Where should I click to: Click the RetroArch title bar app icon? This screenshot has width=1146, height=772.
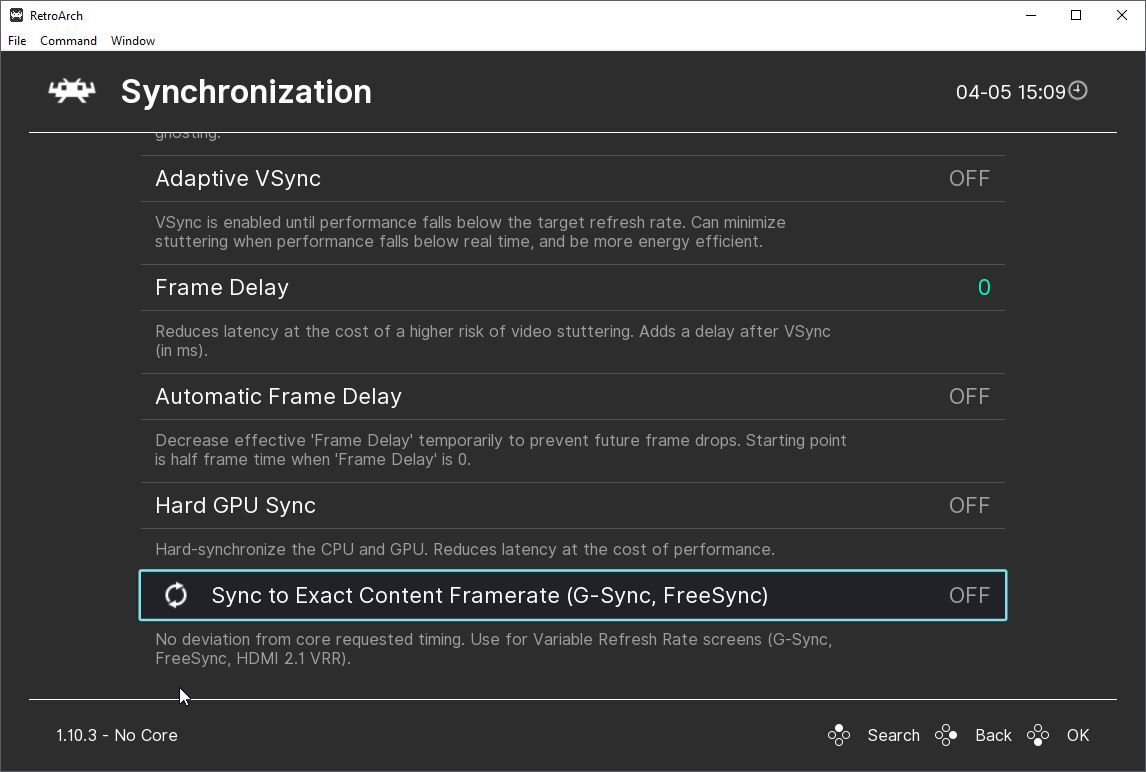pos(16,15)
